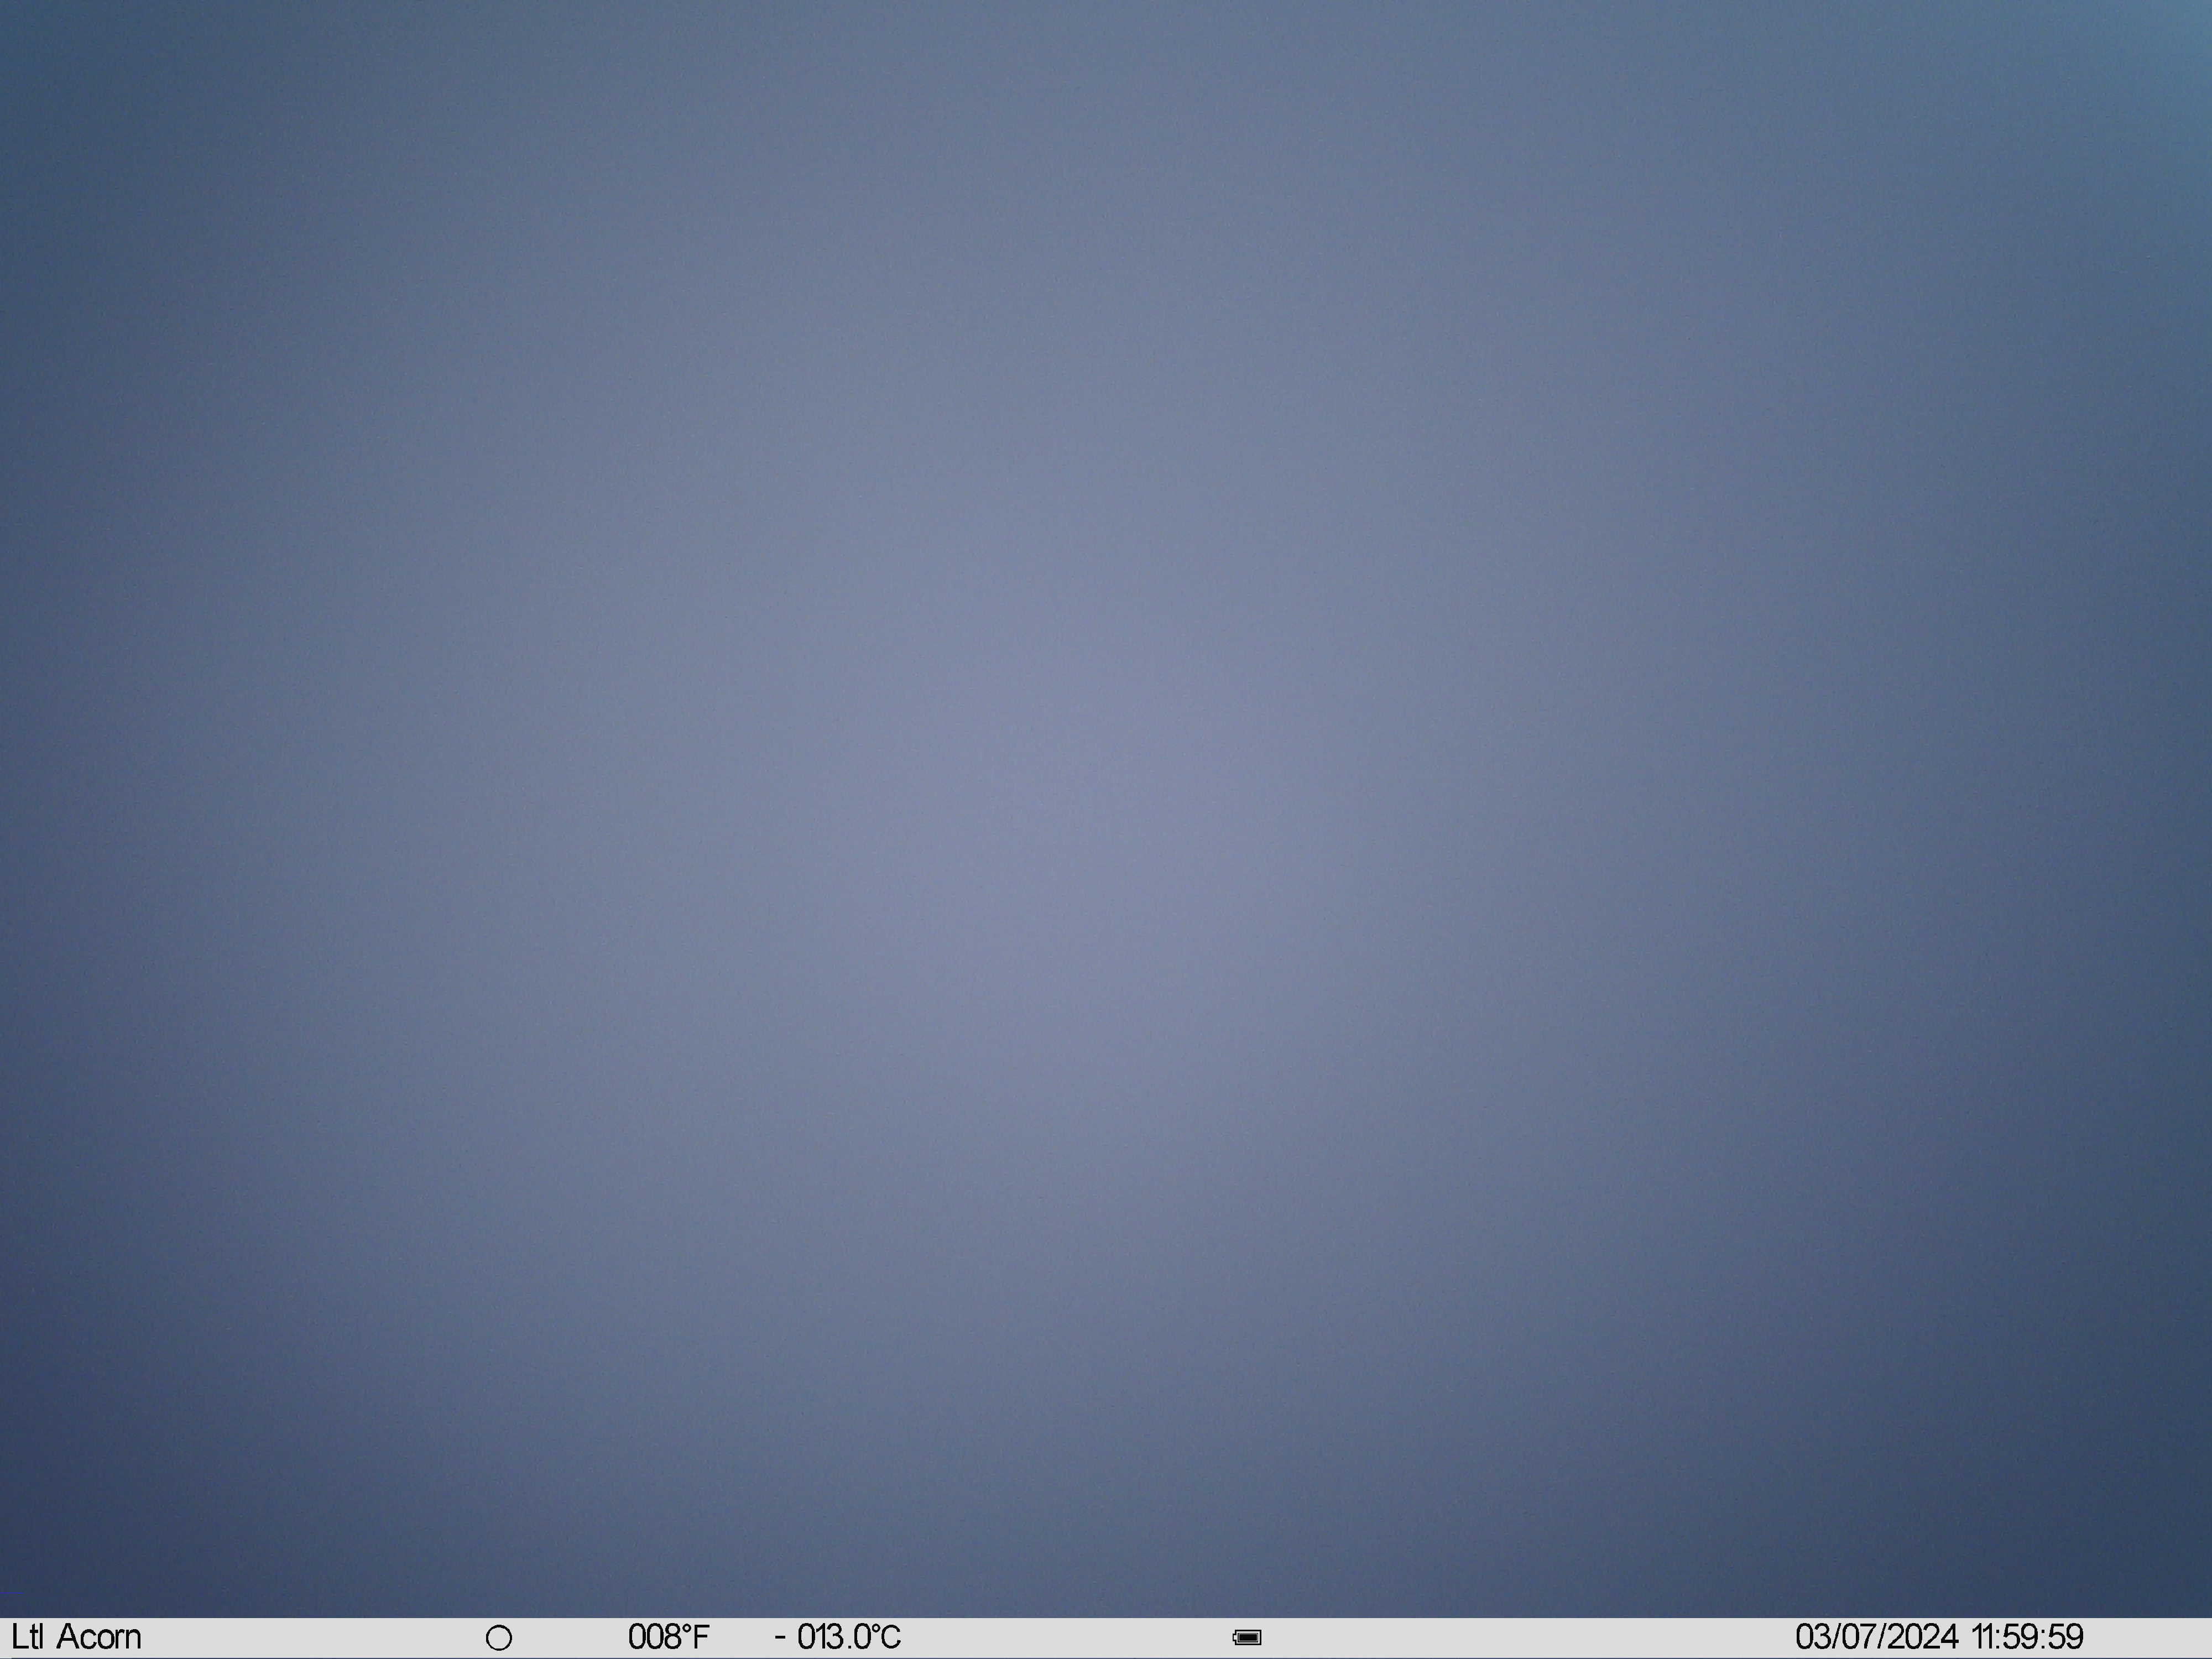Click the moon phase circle icon
This screenshot has height=1659, width=2212.
[x=498, y=1638]
